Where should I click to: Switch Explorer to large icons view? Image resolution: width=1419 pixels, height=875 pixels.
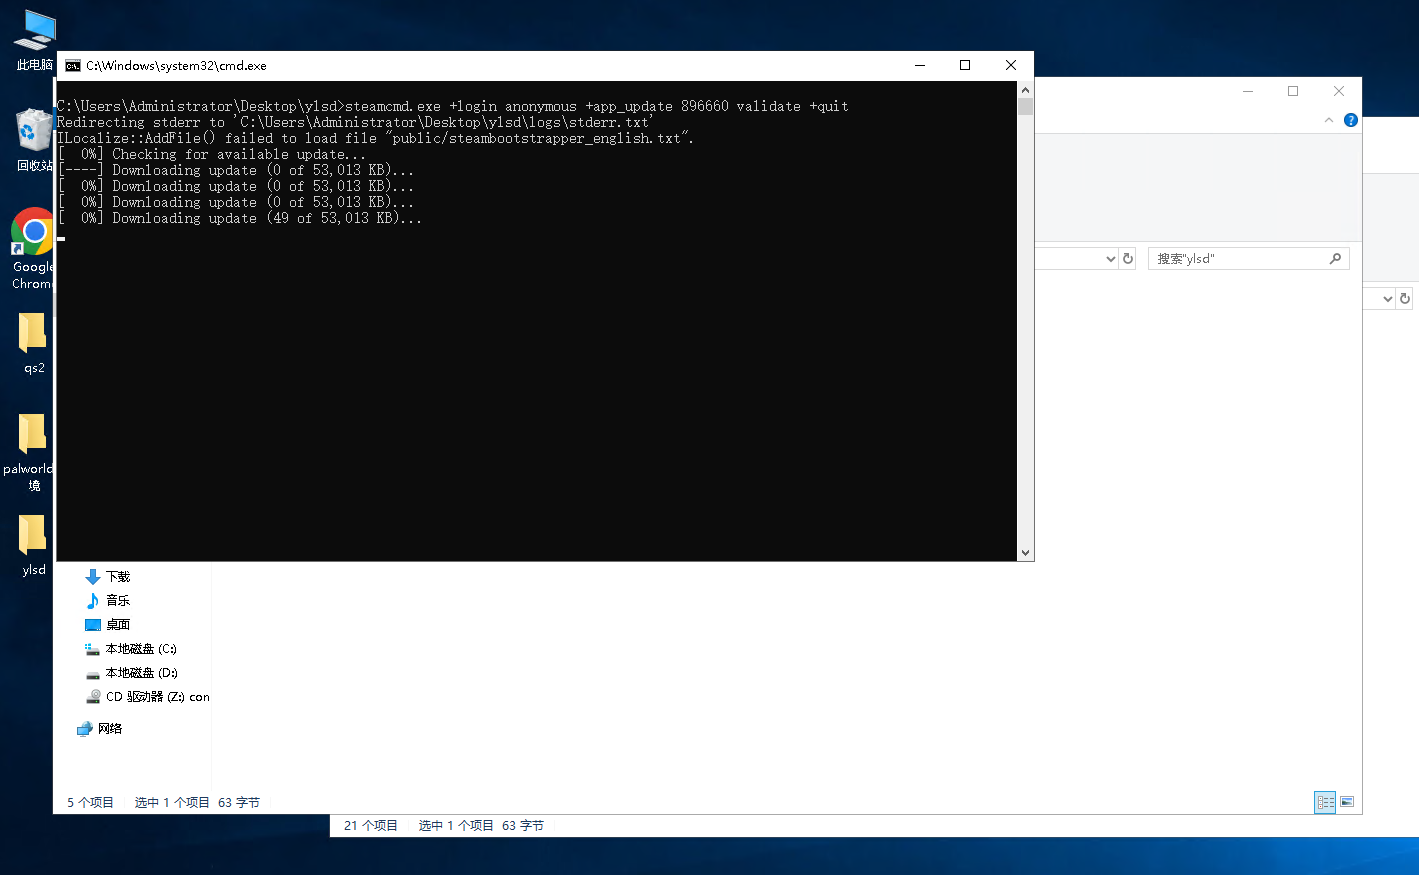(1347, 802)
